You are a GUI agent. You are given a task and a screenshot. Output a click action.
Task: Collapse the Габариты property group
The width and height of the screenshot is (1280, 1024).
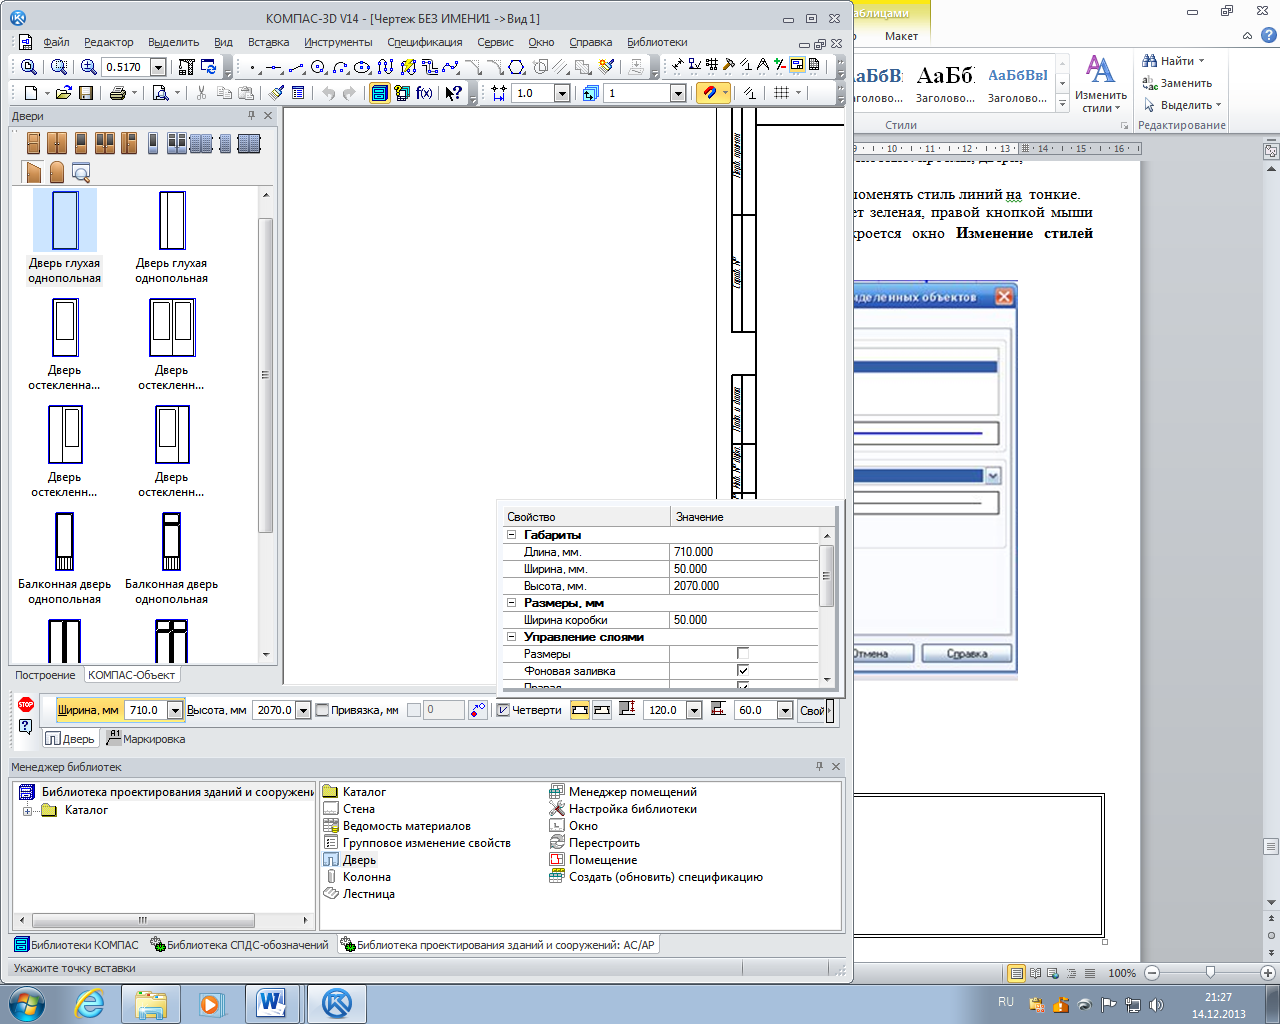511,535
